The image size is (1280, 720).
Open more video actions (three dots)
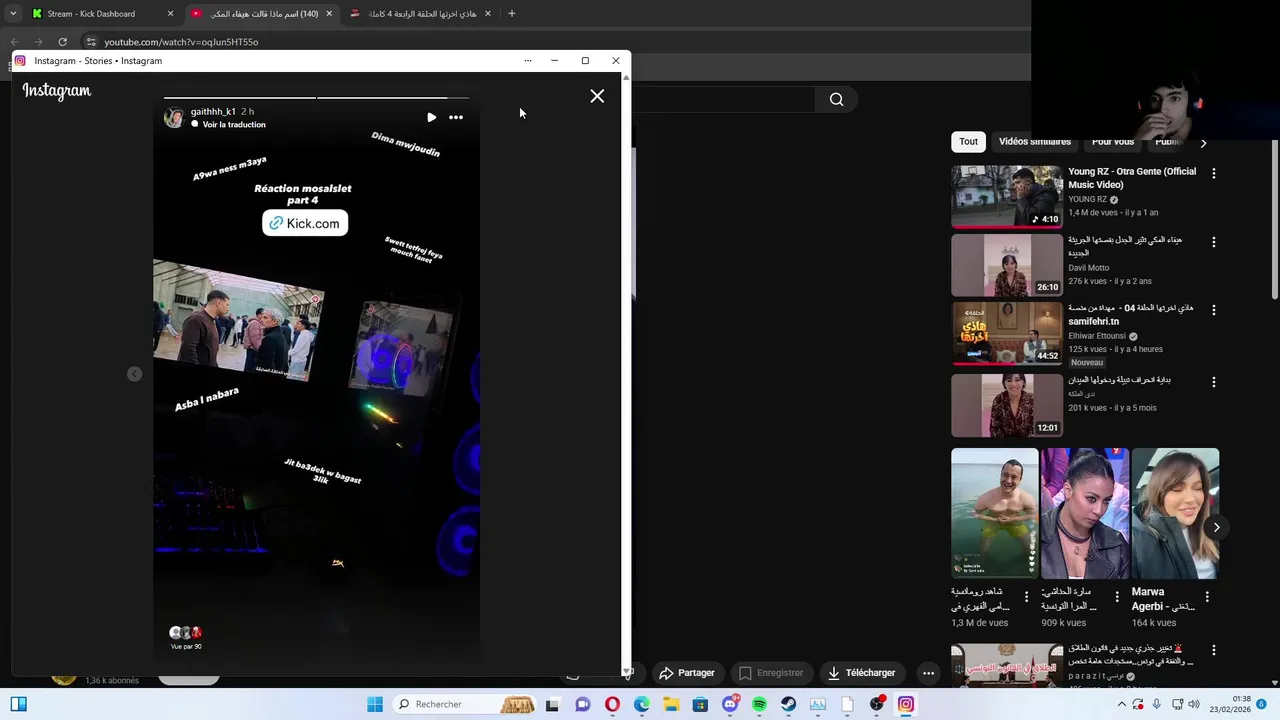click(928, 673)
